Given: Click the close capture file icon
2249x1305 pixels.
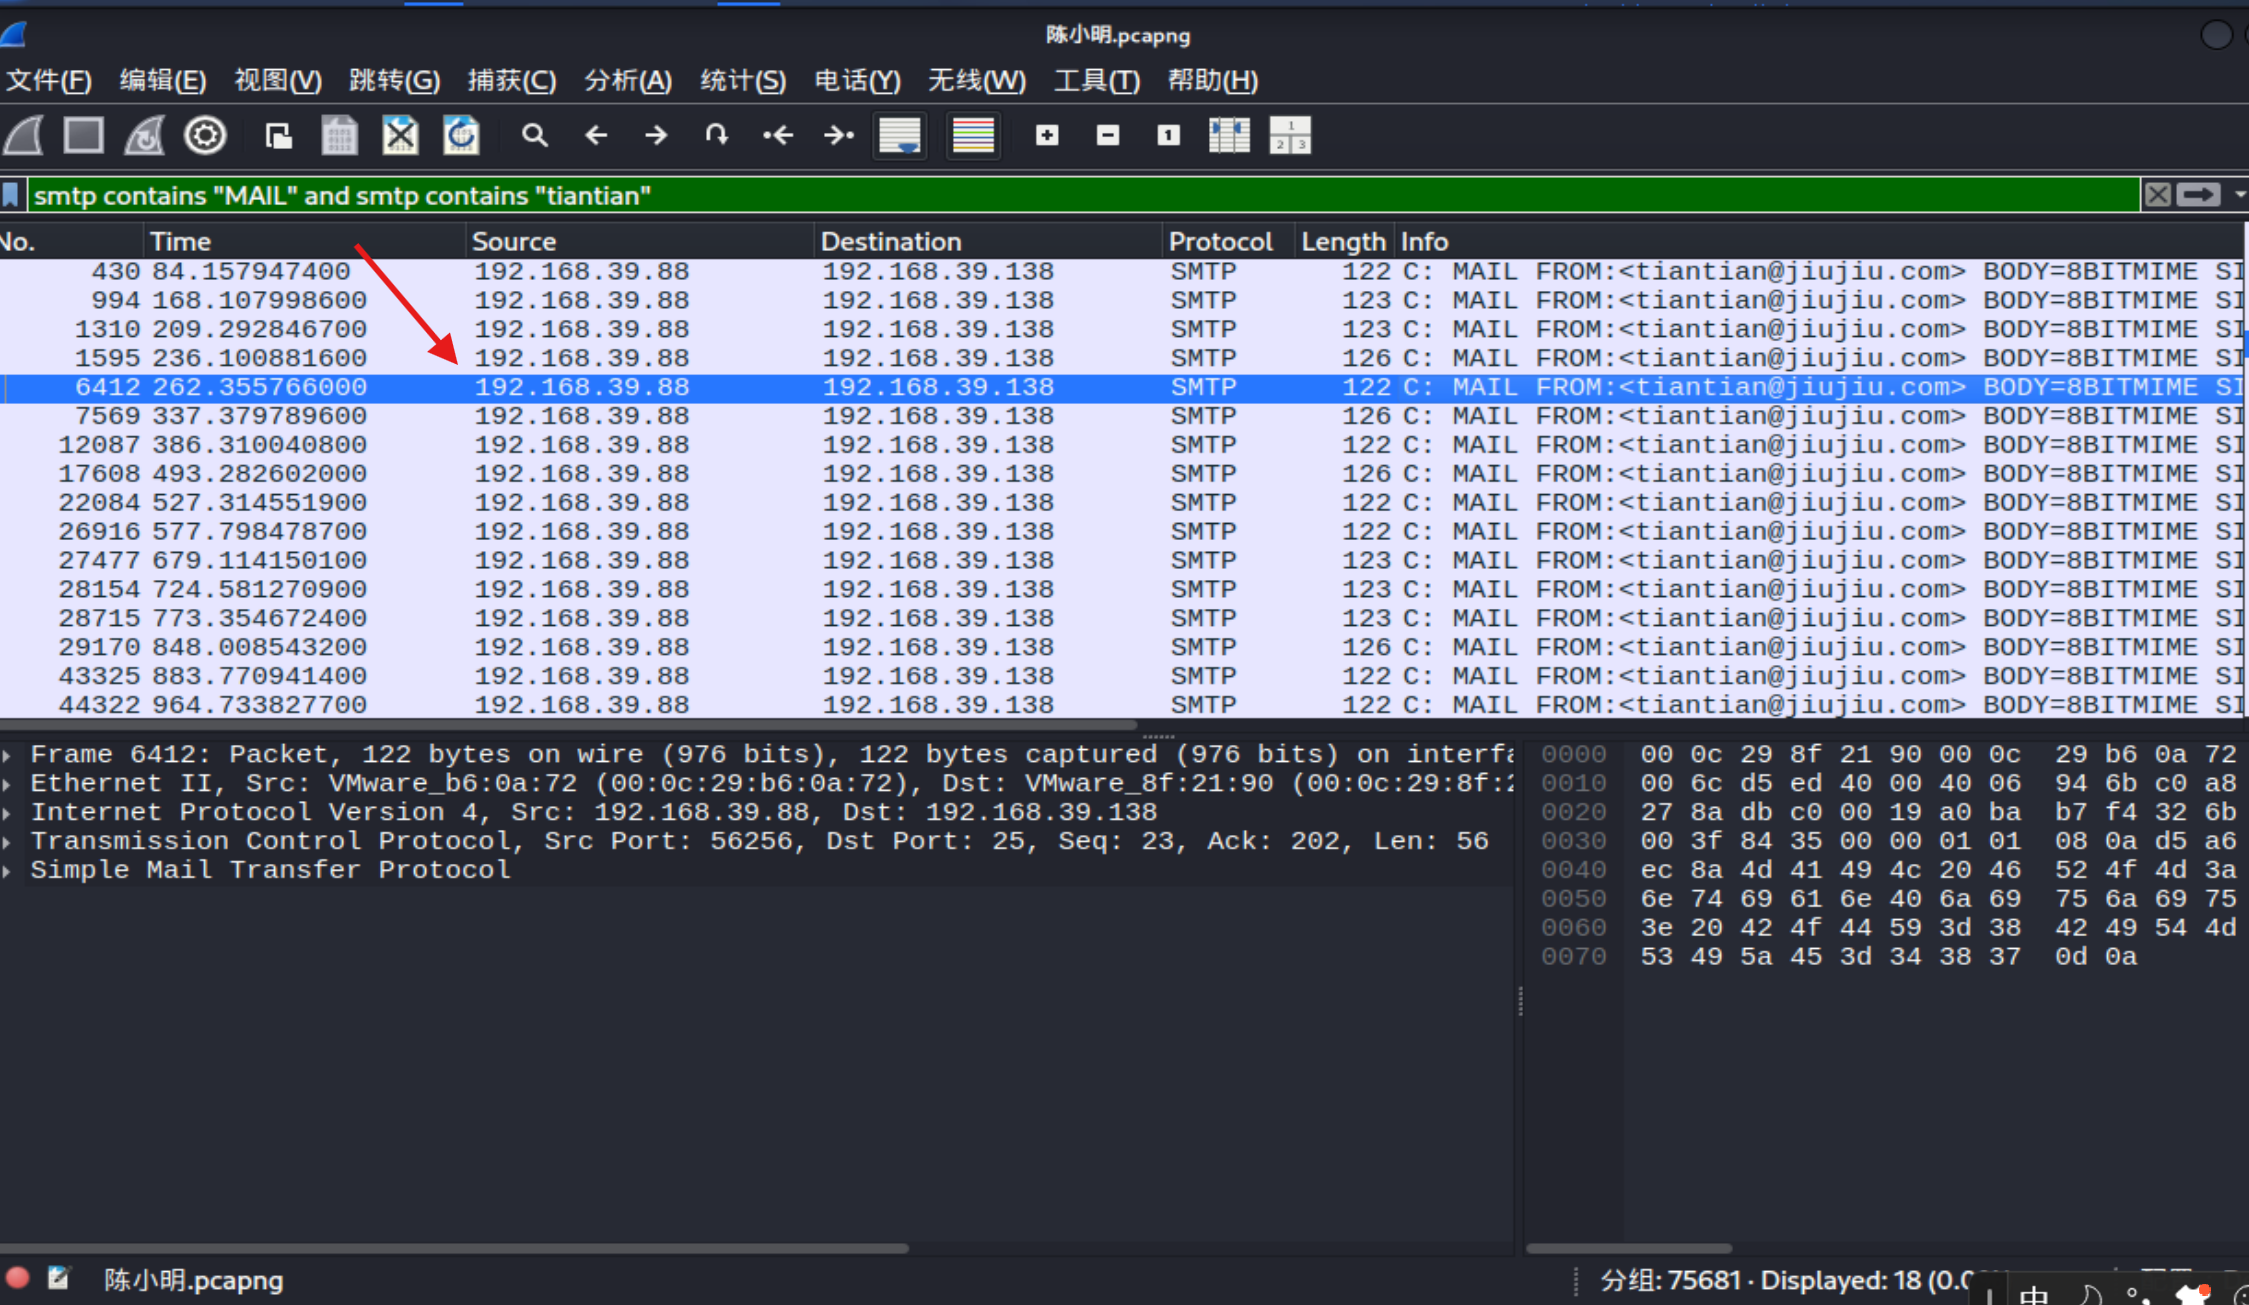Looking at the screenshot, I should coord(400,135).
